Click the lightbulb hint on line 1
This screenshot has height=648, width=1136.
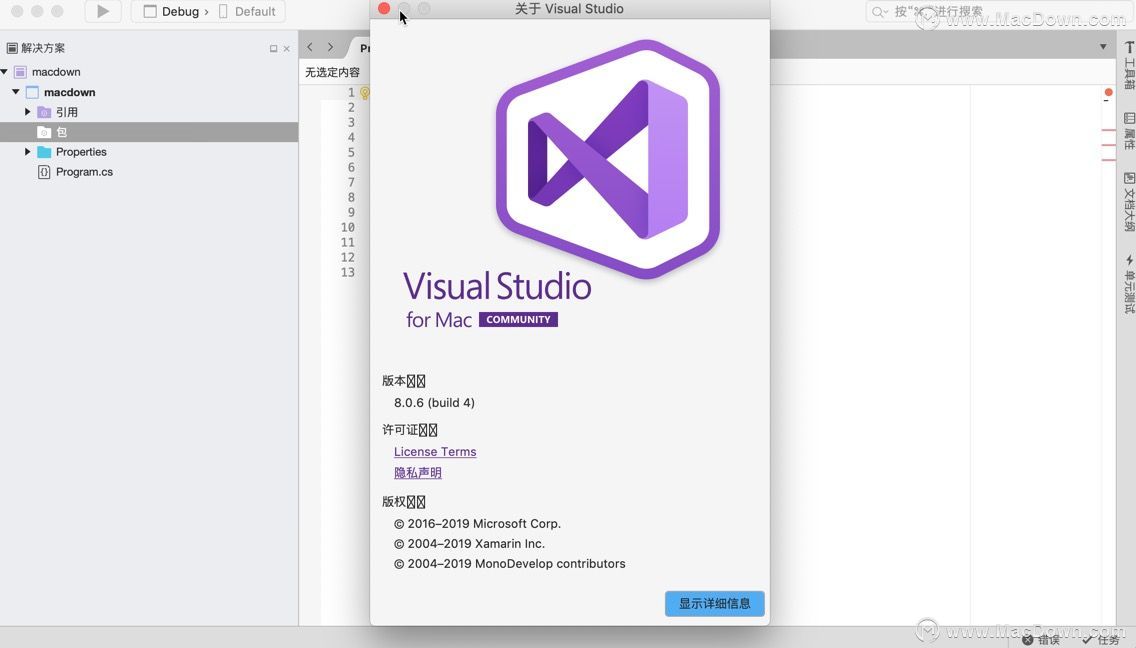tap(365, 93)
